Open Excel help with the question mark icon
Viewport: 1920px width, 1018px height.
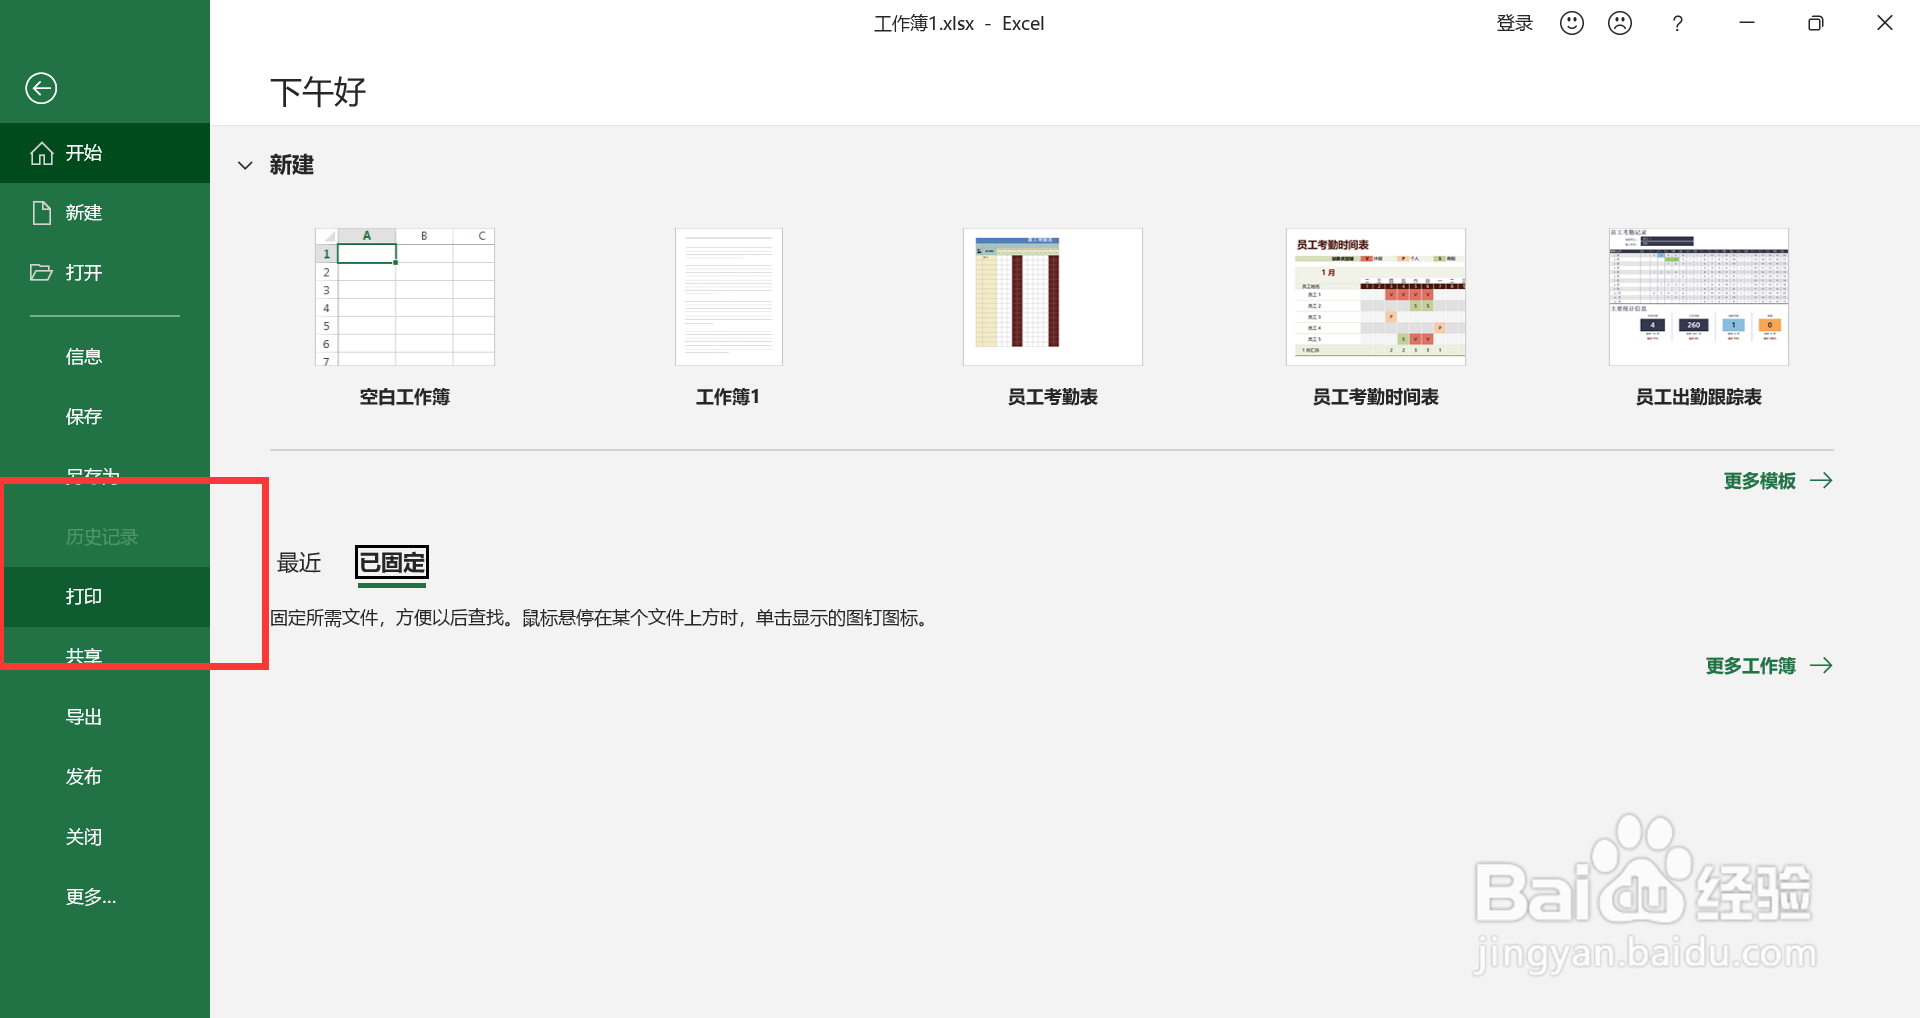point(1678,22)
